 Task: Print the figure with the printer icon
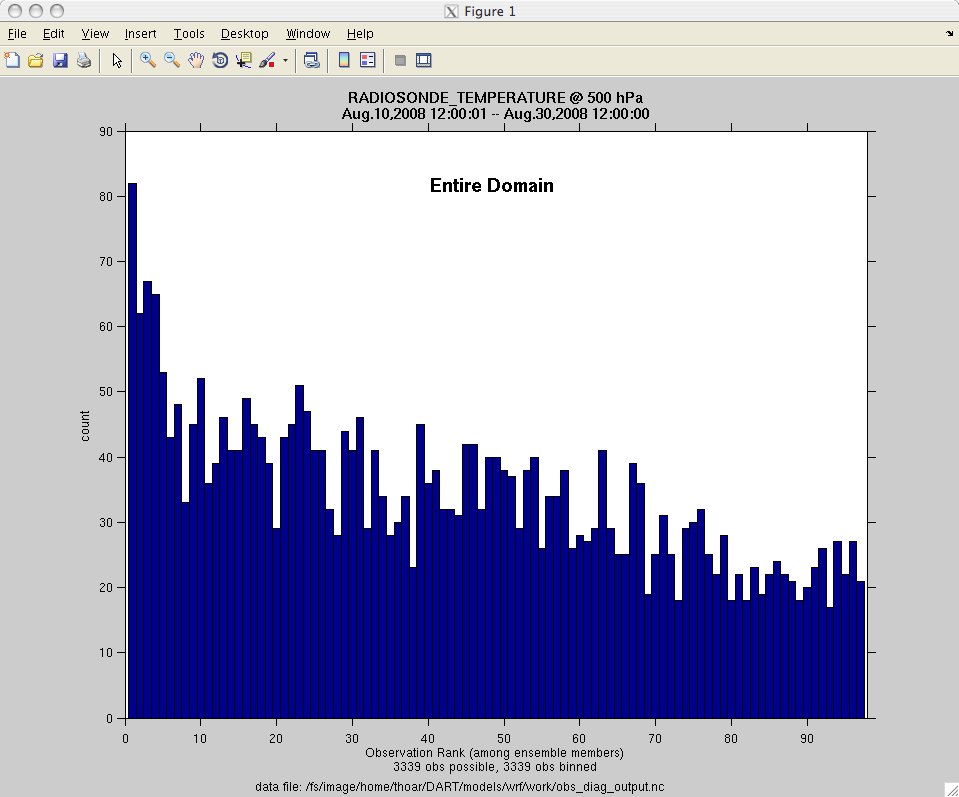pyautogui.click(x=84, y=60)
